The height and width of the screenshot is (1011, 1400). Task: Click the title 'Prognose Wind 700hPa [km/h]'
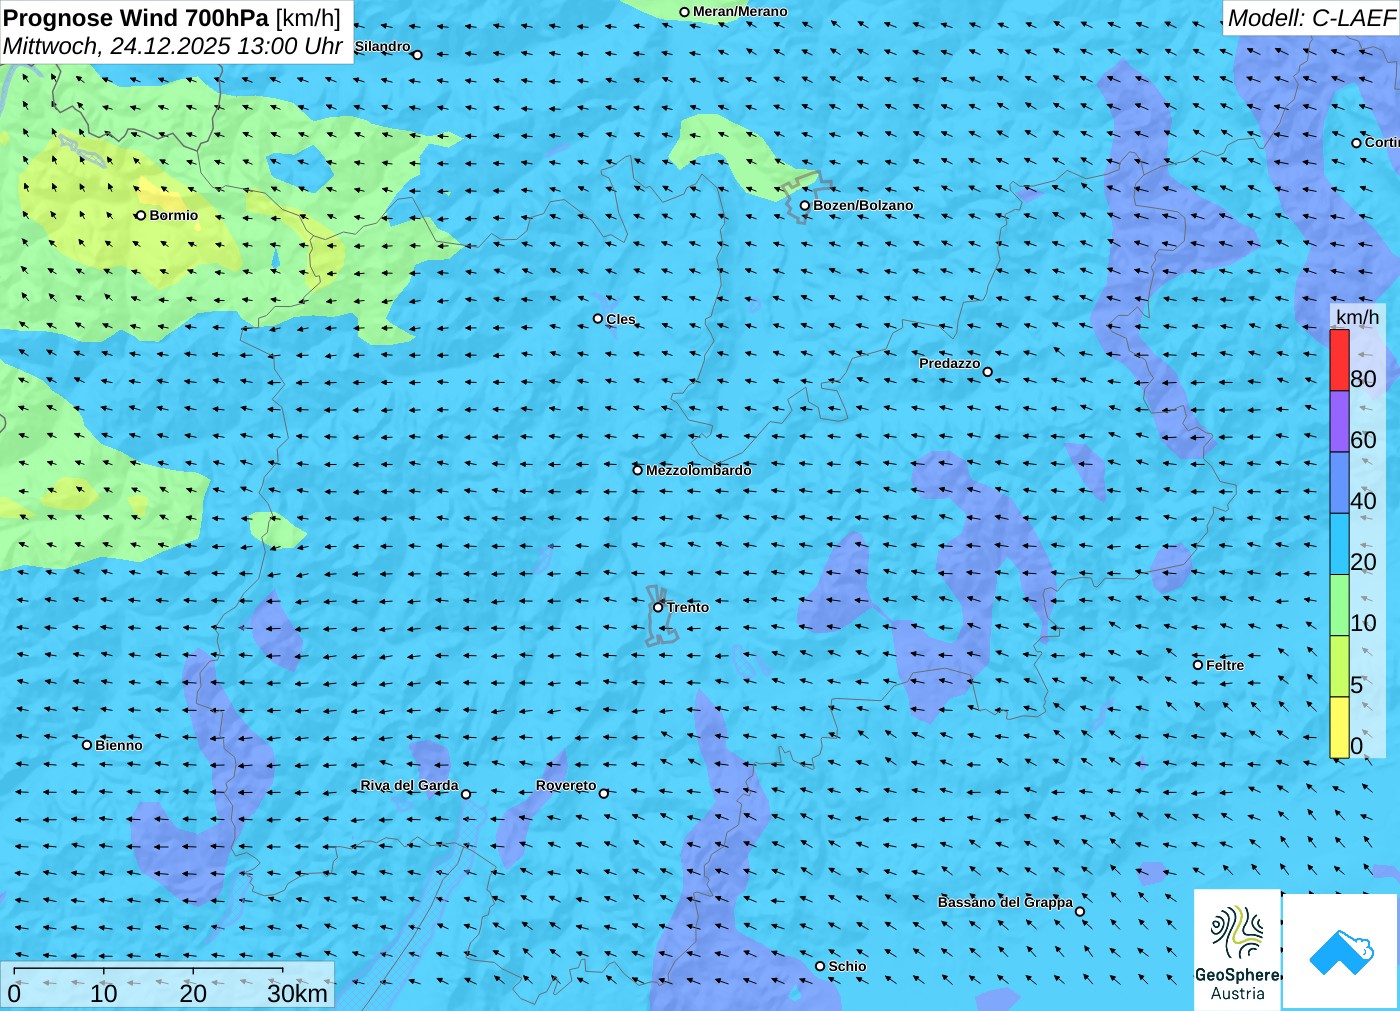172,18
